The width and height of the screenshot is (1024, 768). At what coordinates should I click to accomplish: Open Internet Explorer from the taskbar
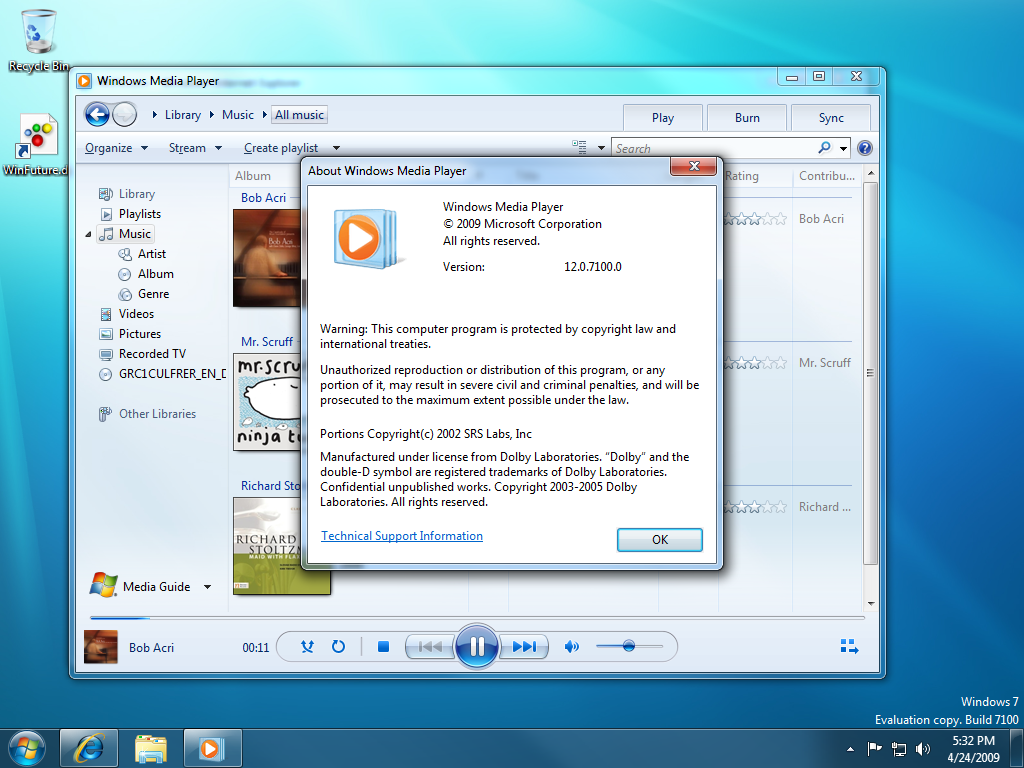pos(89,748)
